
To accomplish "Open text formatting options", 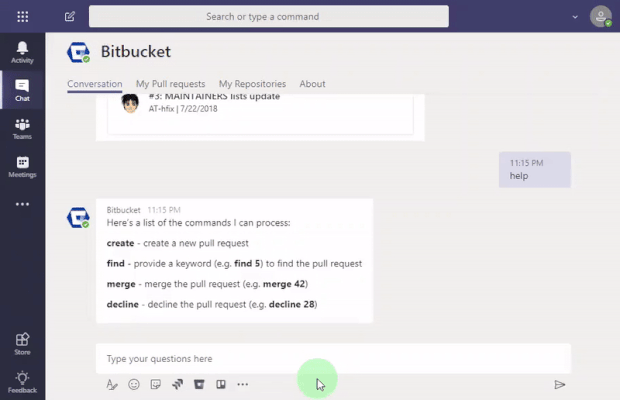I will 112,385.
